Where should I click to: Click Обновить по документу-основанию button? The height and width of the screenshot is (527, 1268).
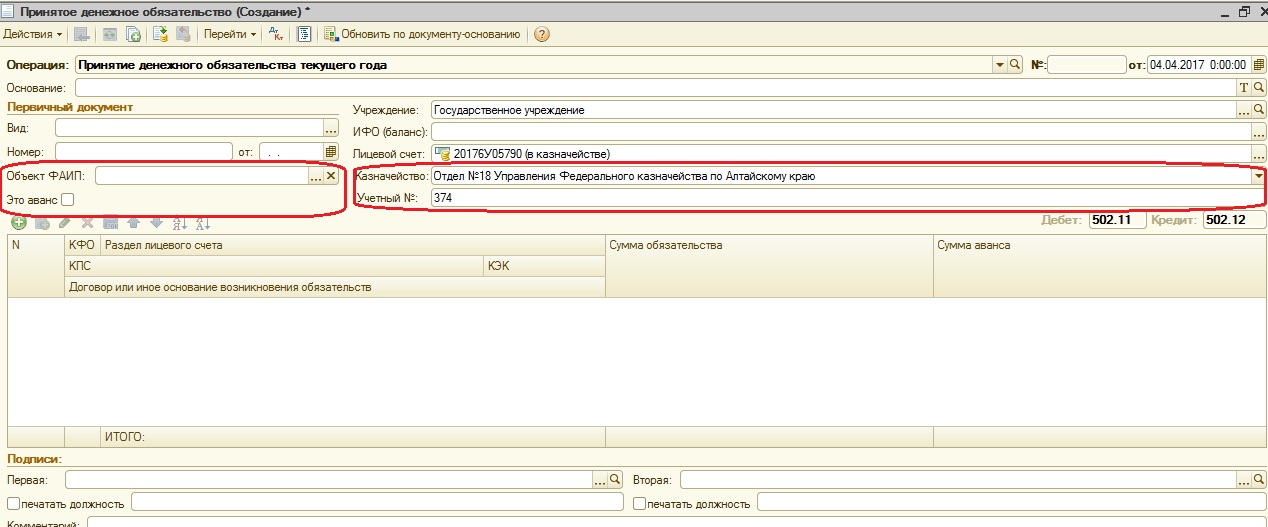[422, 34]
